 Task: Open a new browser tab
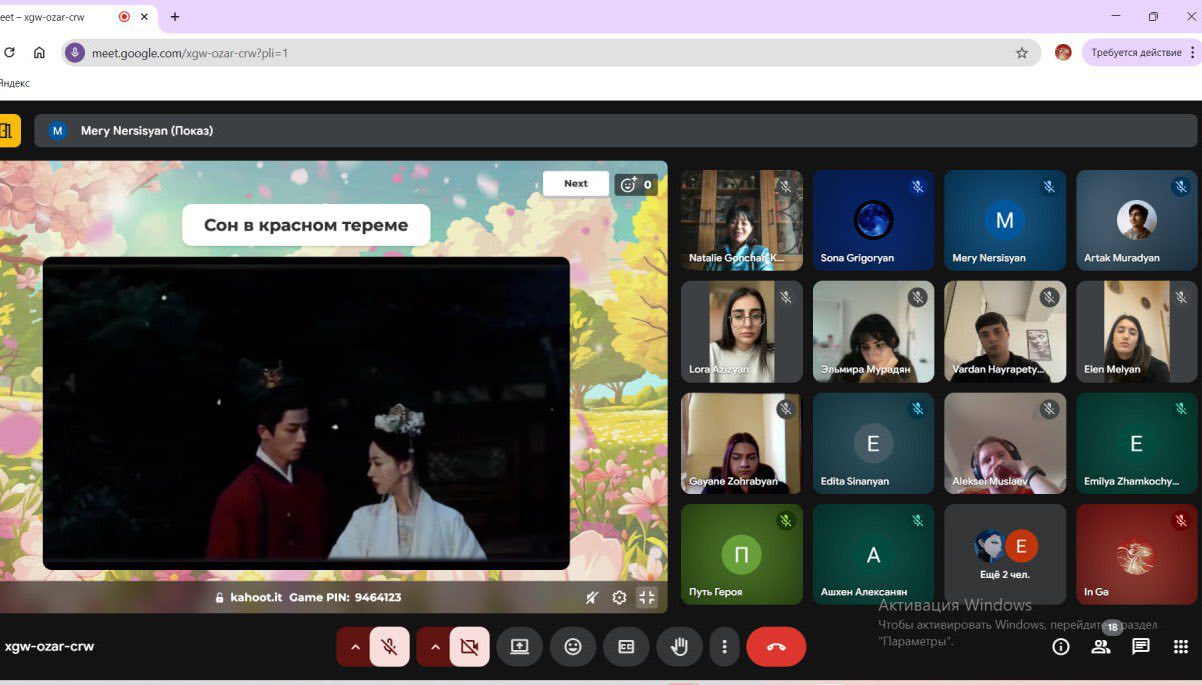pyautogui.click(x=175, y=17)
